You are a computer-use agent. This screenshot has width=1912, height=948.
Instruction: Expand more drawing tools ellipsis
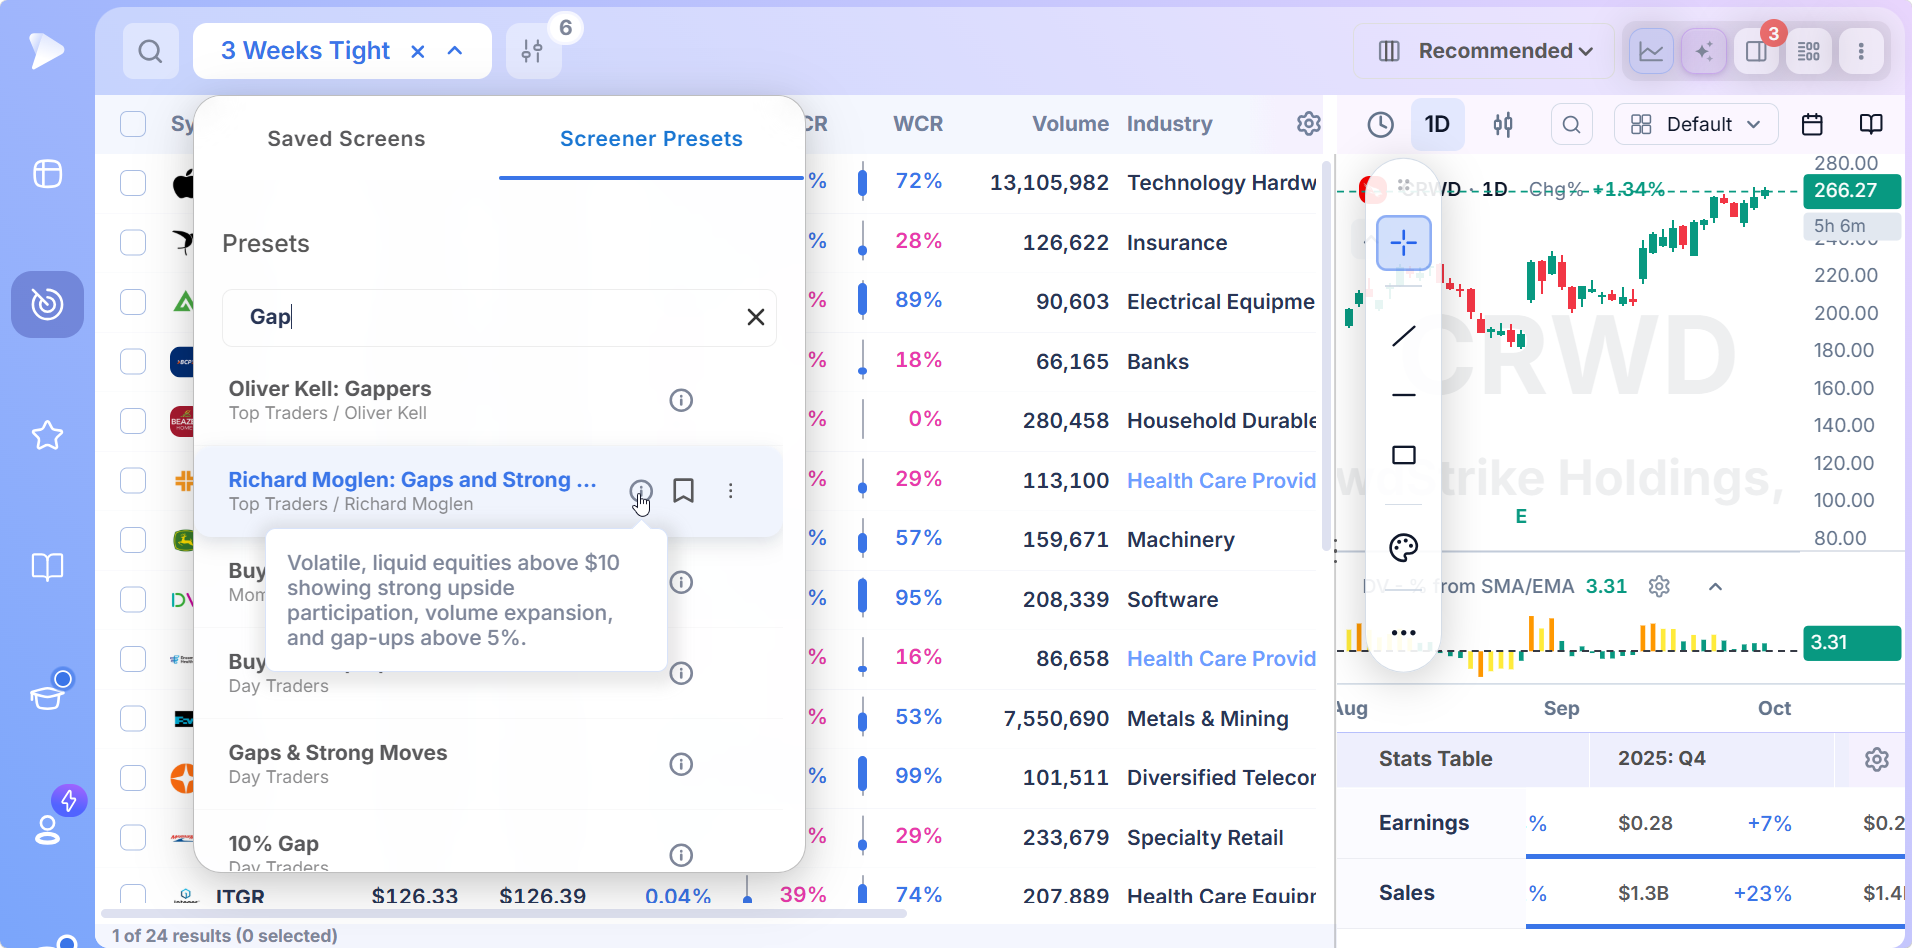(1404, 632)
